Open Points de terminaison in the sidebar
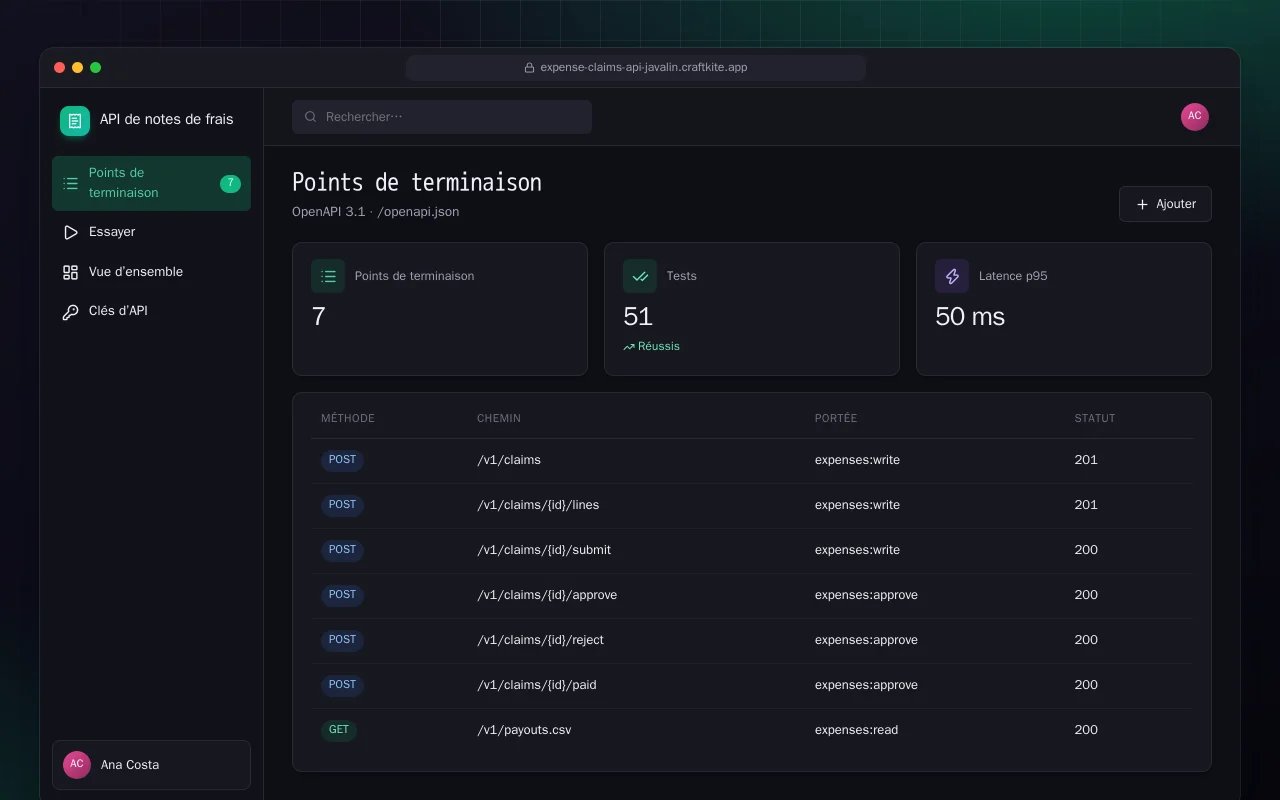 click(x=151, y=183)
